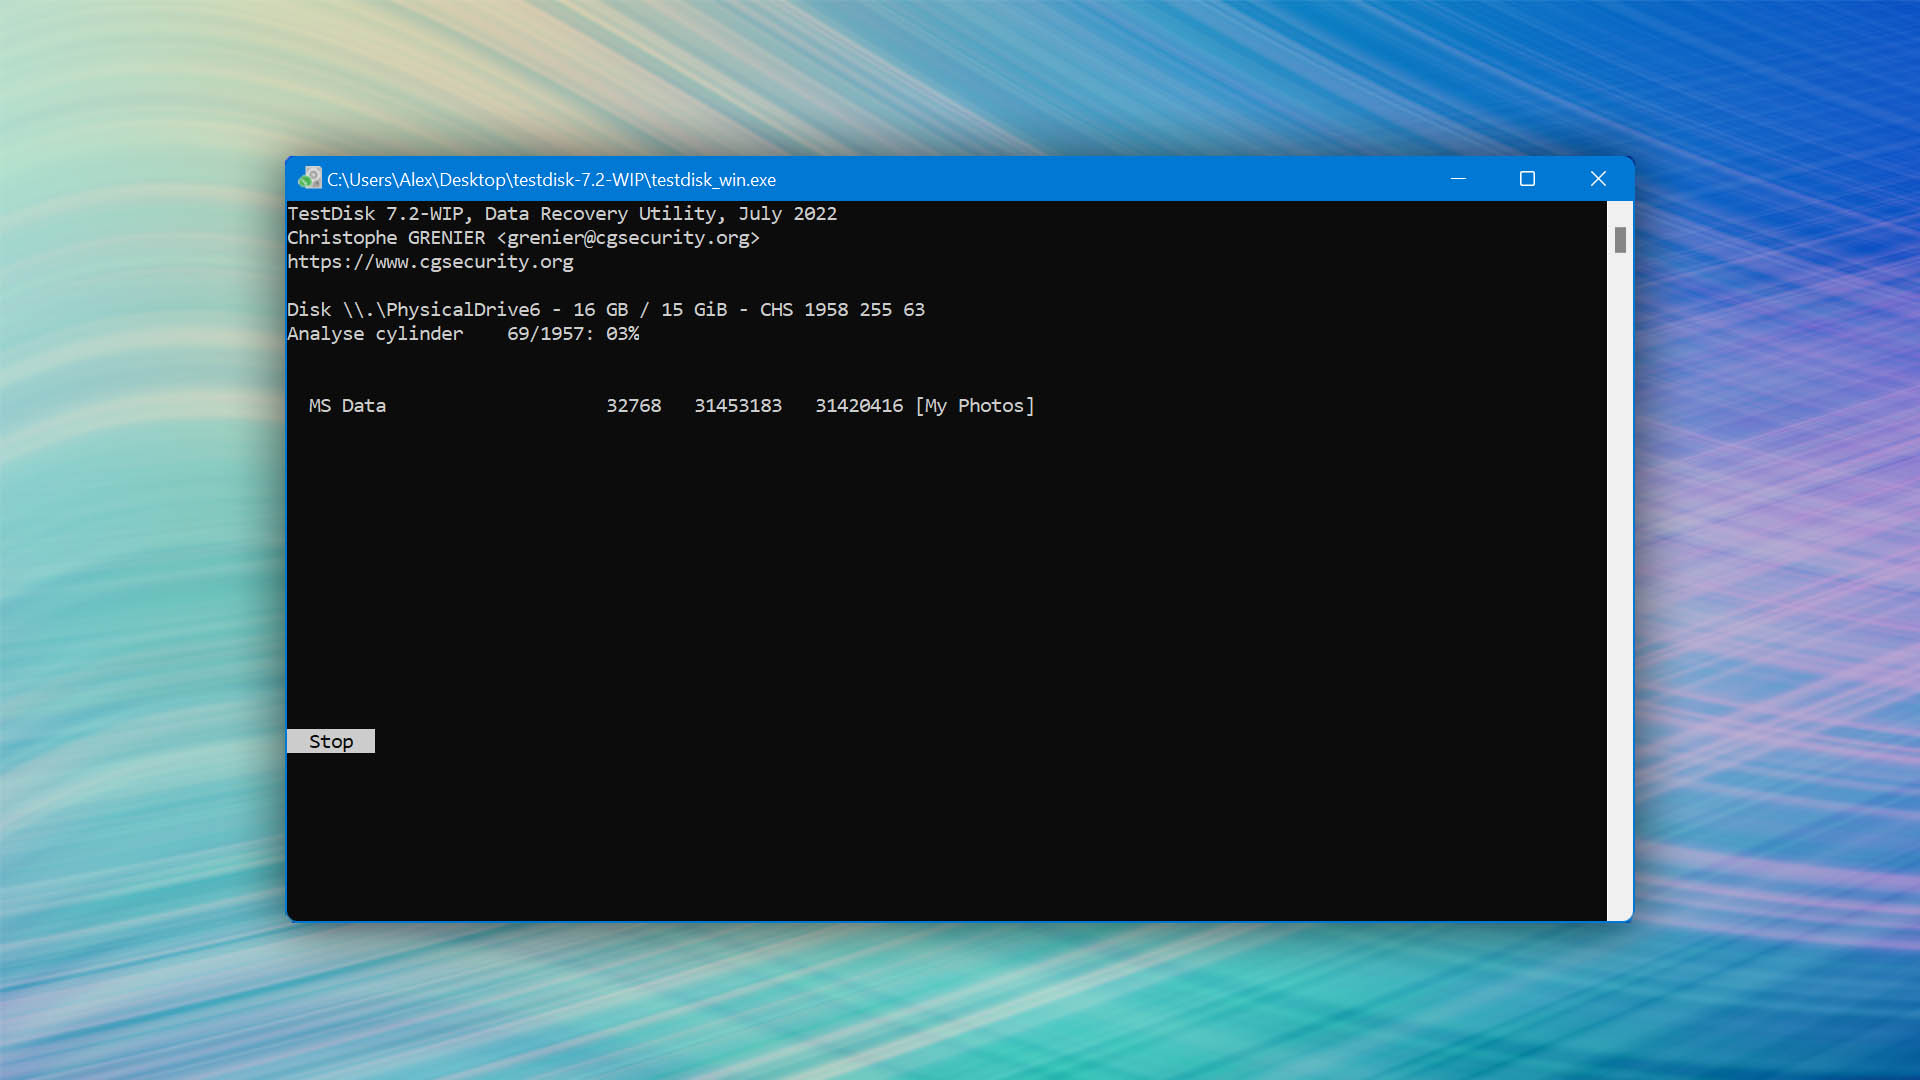Close the TestDisk console window

(1598, 179)
